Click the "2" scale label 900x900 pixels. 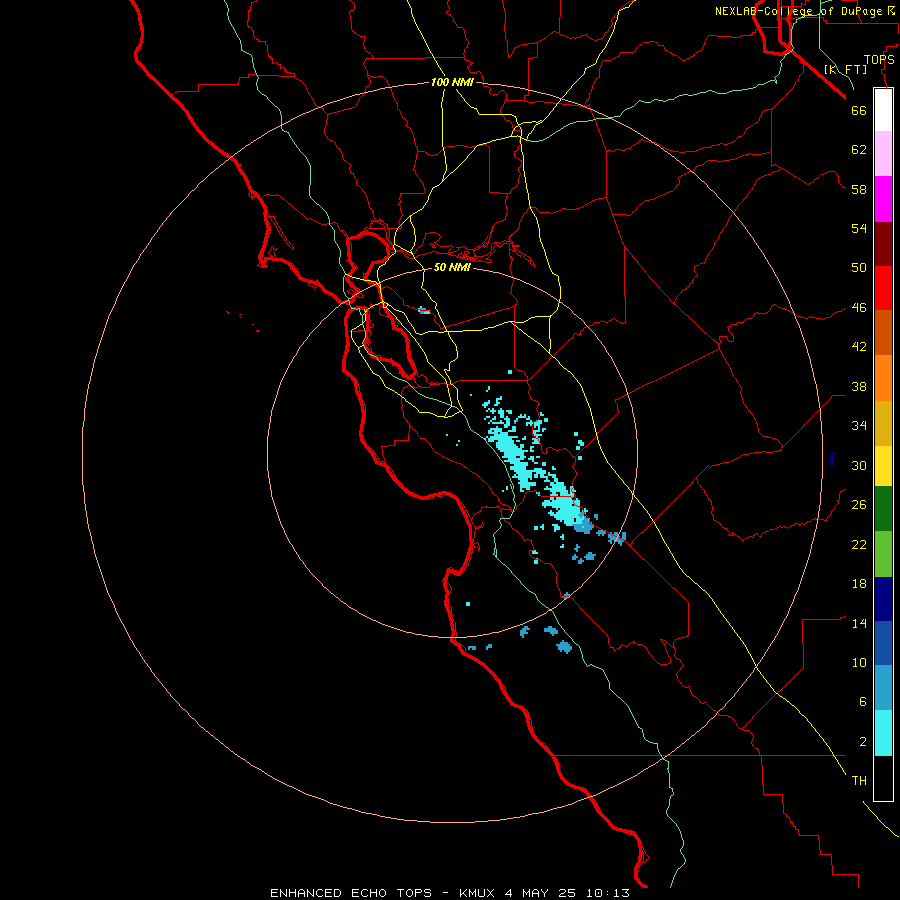click(x=863, y=742)
